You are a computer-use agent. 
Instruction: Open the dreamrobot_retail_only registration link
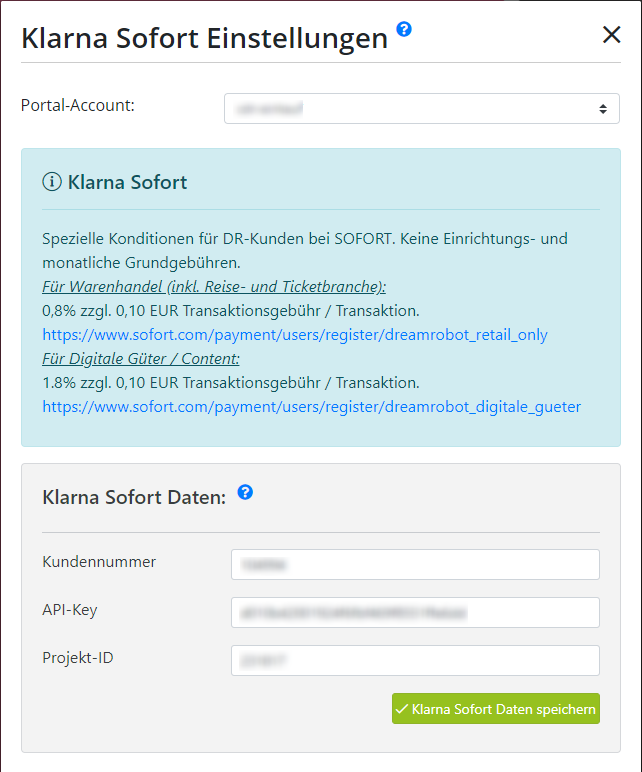tap(295, 335)
